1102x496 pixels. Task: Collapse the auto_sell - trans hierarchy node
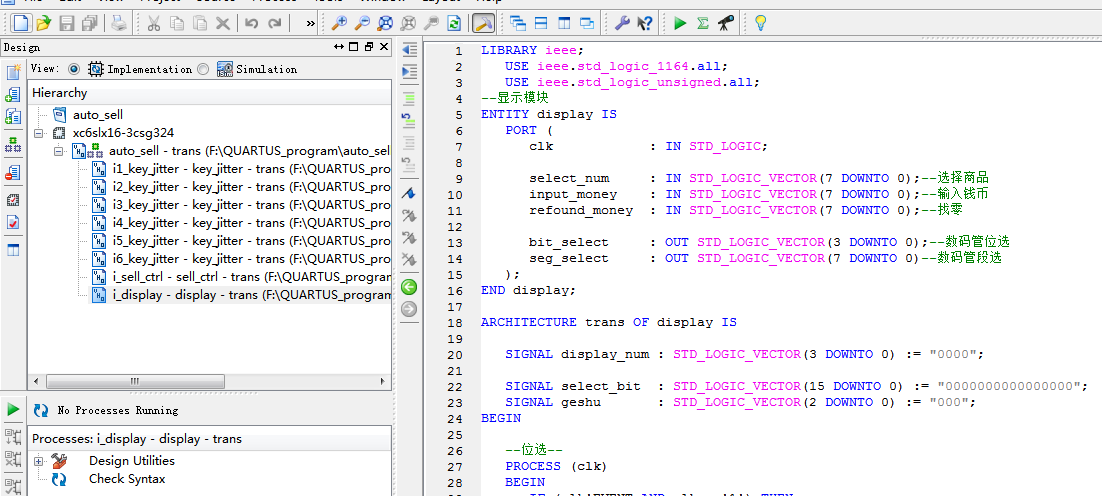point(58,151)
